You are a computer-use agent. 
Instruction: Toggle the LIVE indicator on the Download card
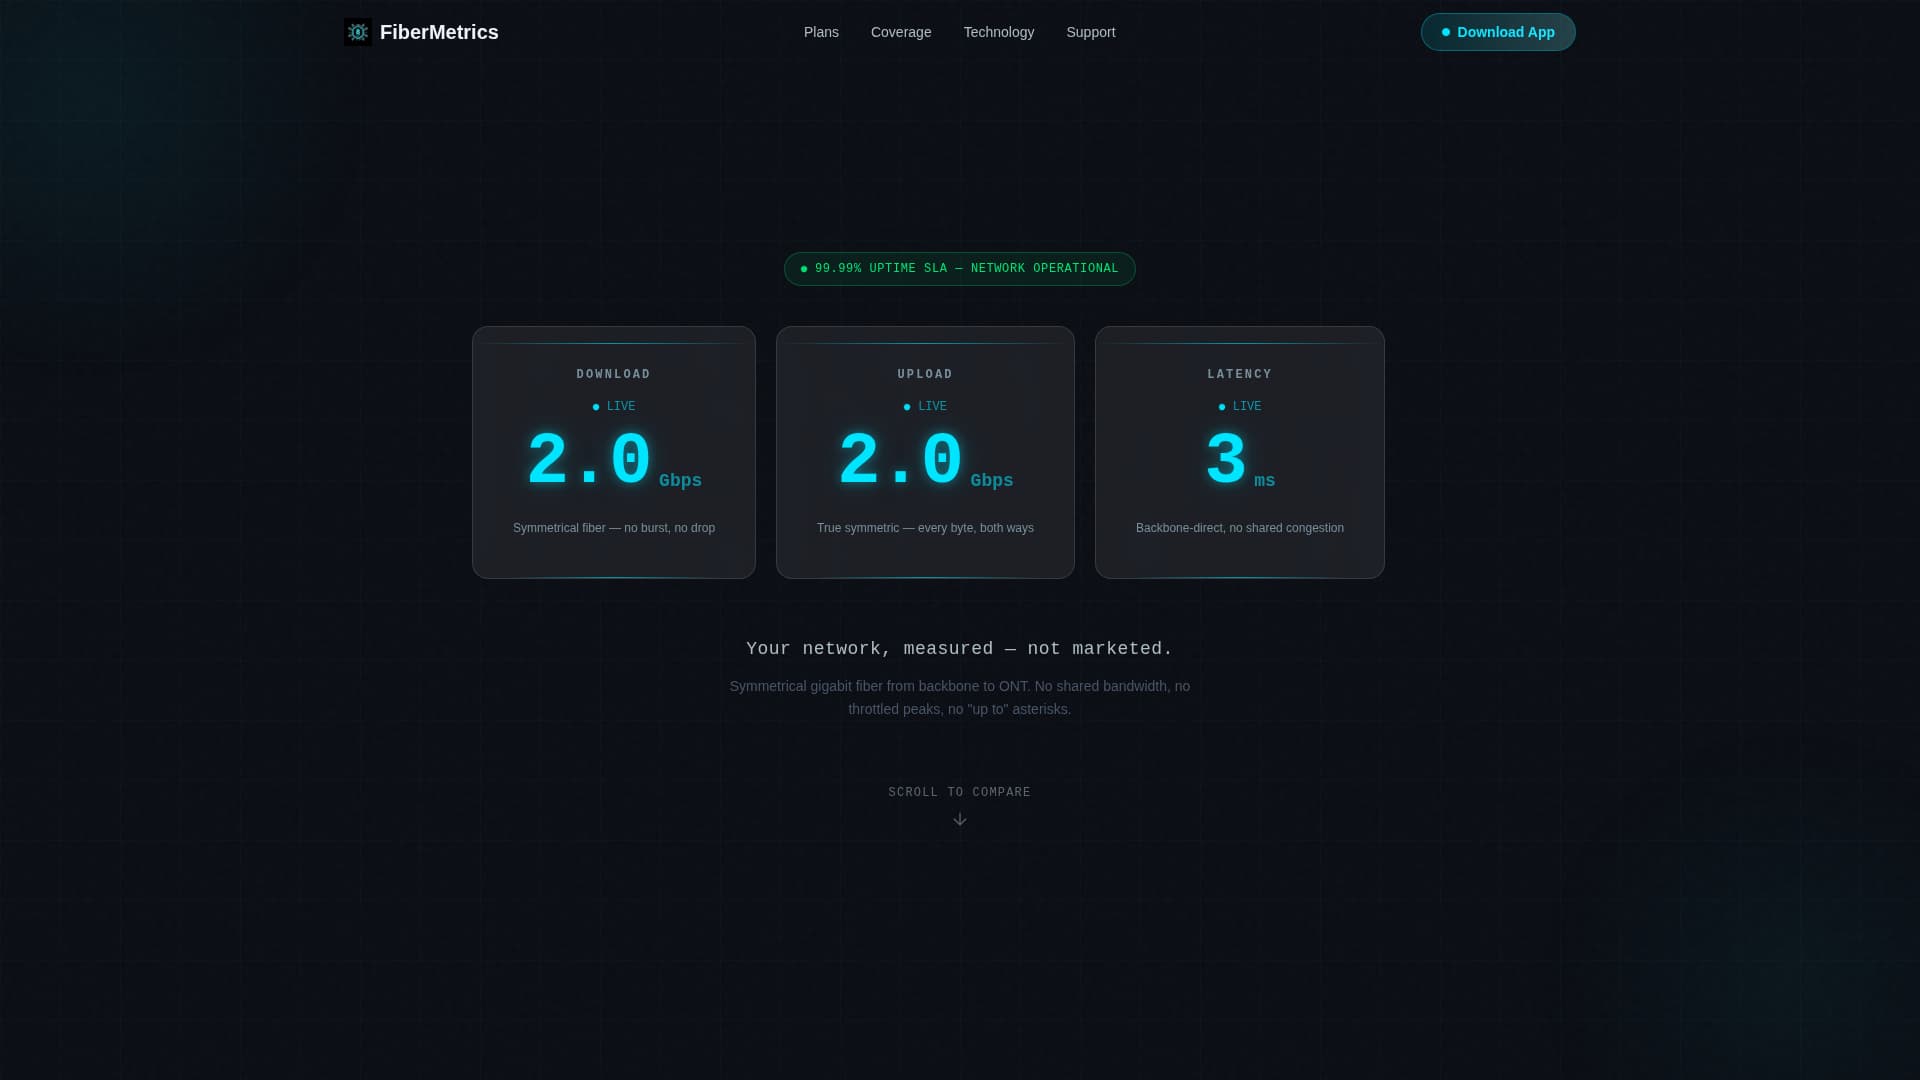(x=613, y=406)
